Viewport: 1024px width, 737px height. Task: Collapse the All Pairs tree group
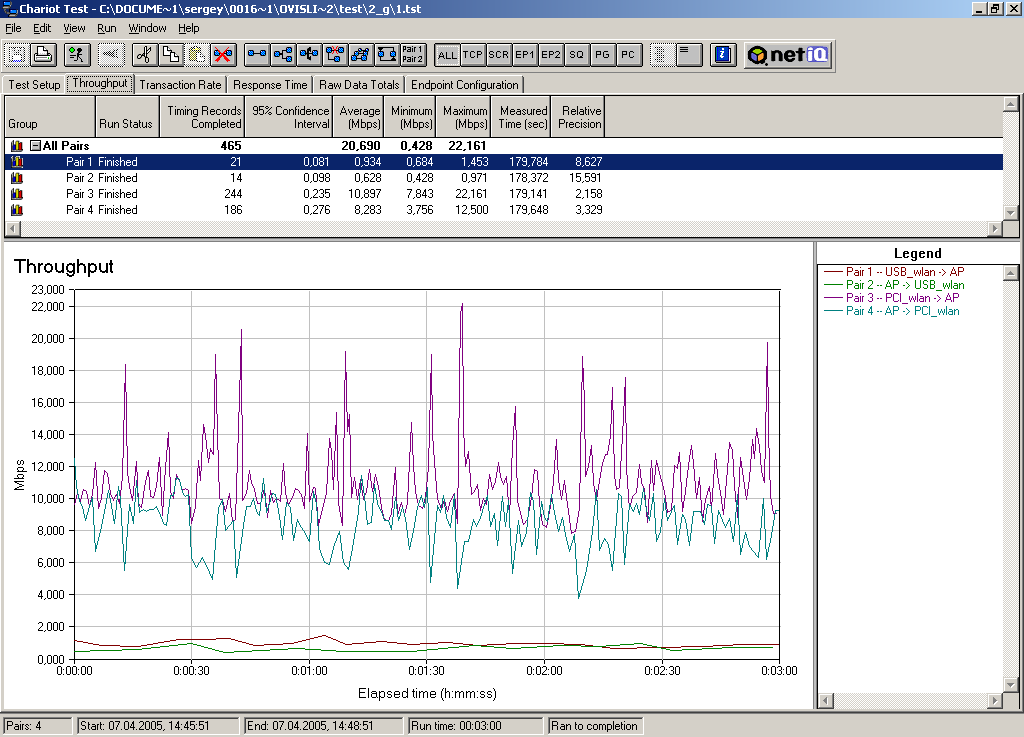pos(36,146)
